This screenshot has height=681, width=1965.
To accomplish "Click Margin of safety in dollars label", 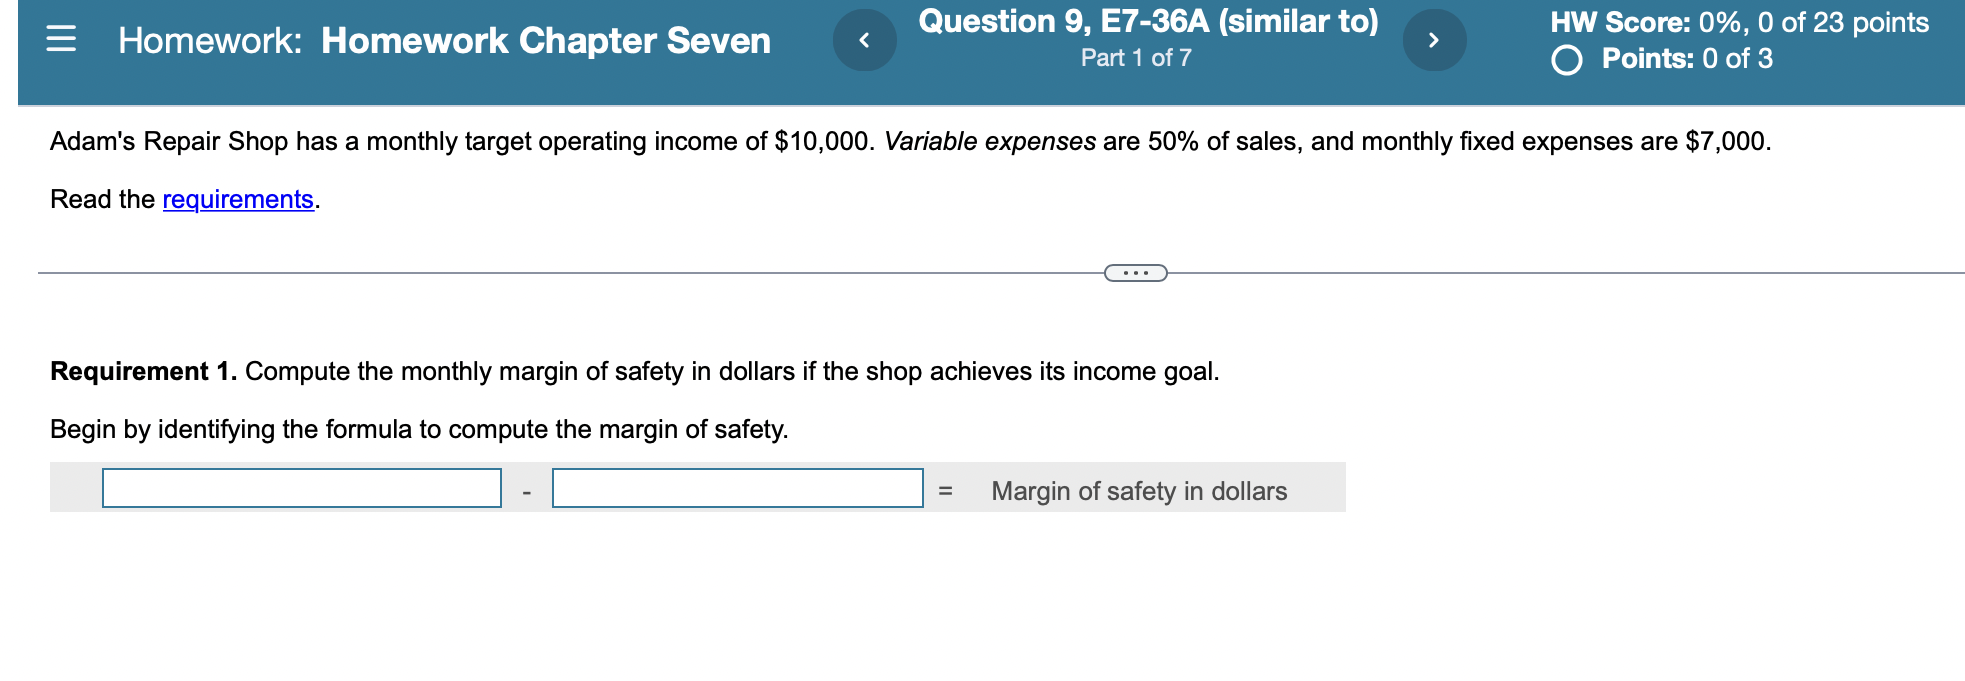I will (x=1138, y=491).
